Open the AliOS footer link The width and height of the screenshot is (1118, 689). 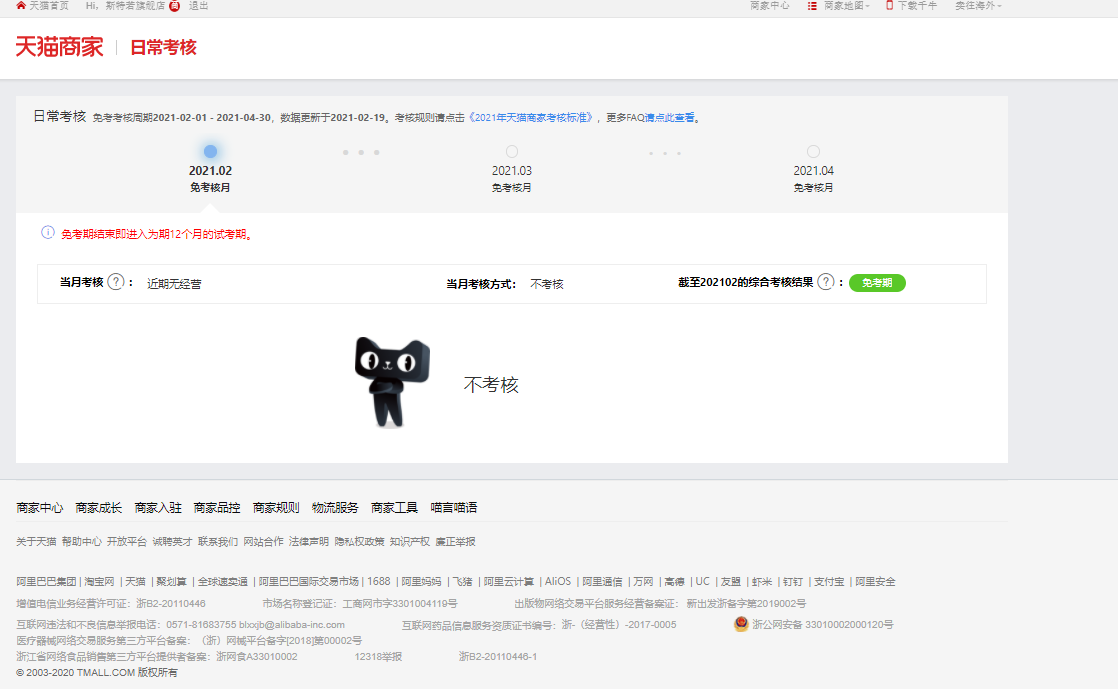558,582
